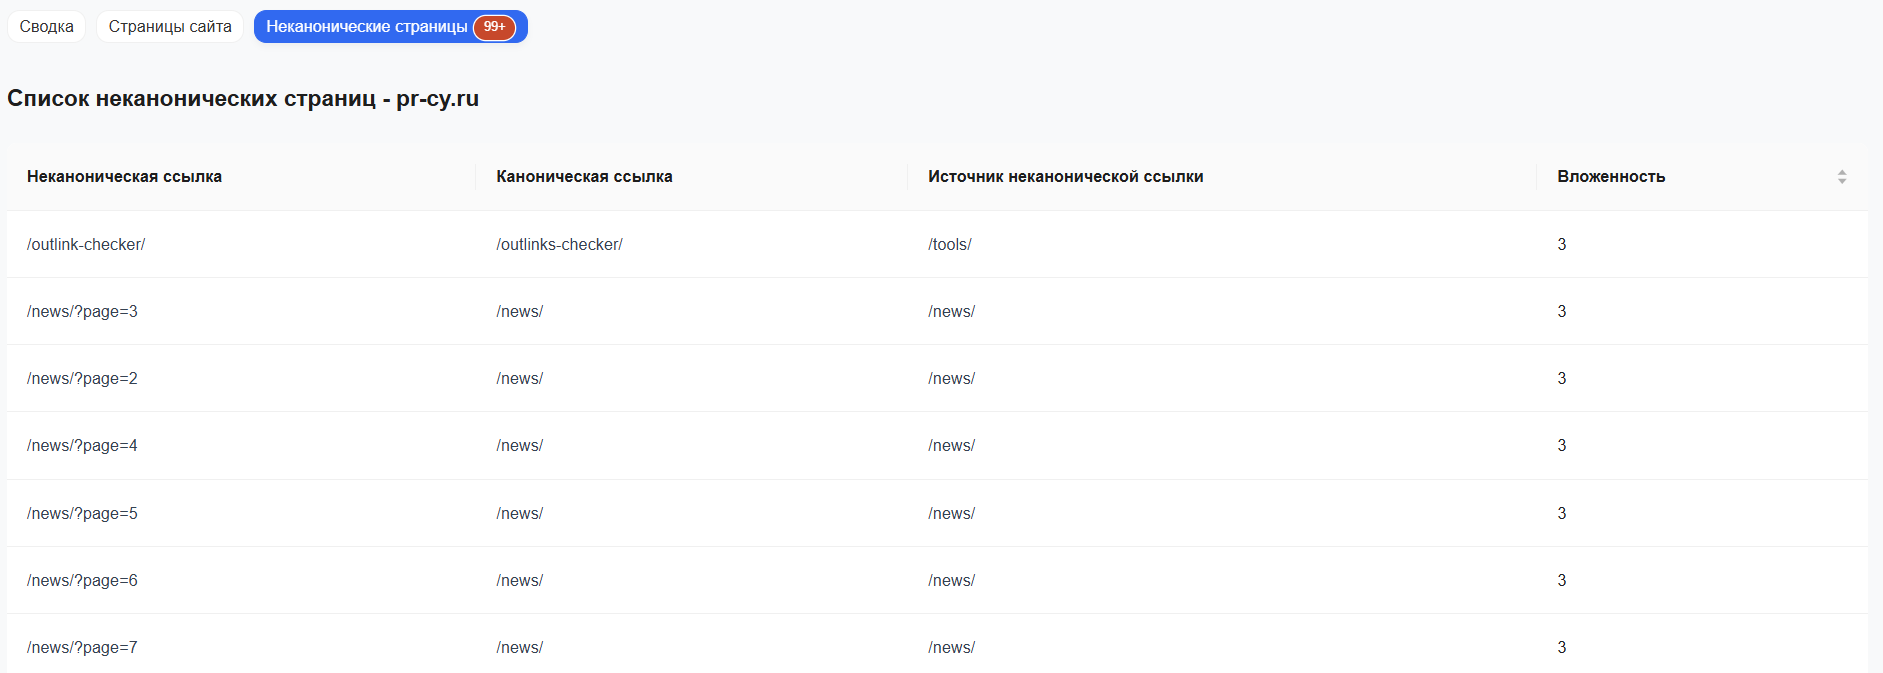This screenshot has height=673, width=1883.
Task: Click Источник неканонической ссылки column header
Action: (1065, 177)
